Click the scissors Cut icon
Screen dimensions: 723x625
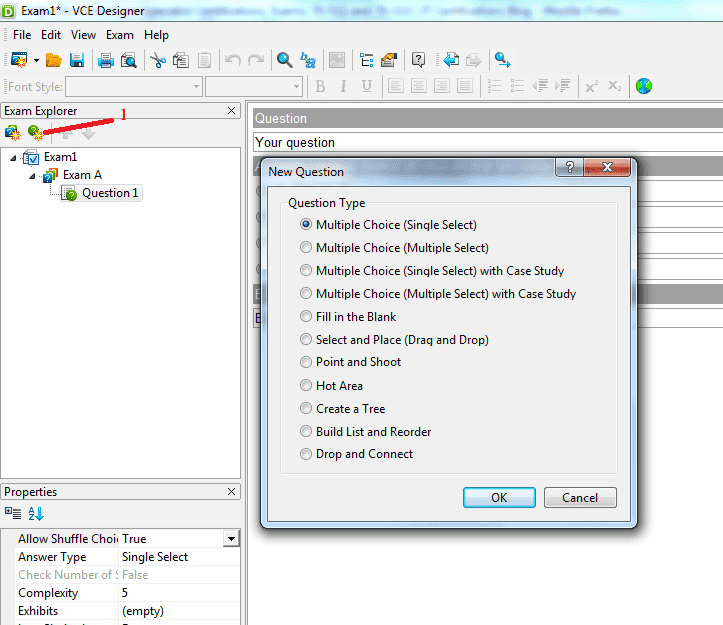[x=158, y=60]
